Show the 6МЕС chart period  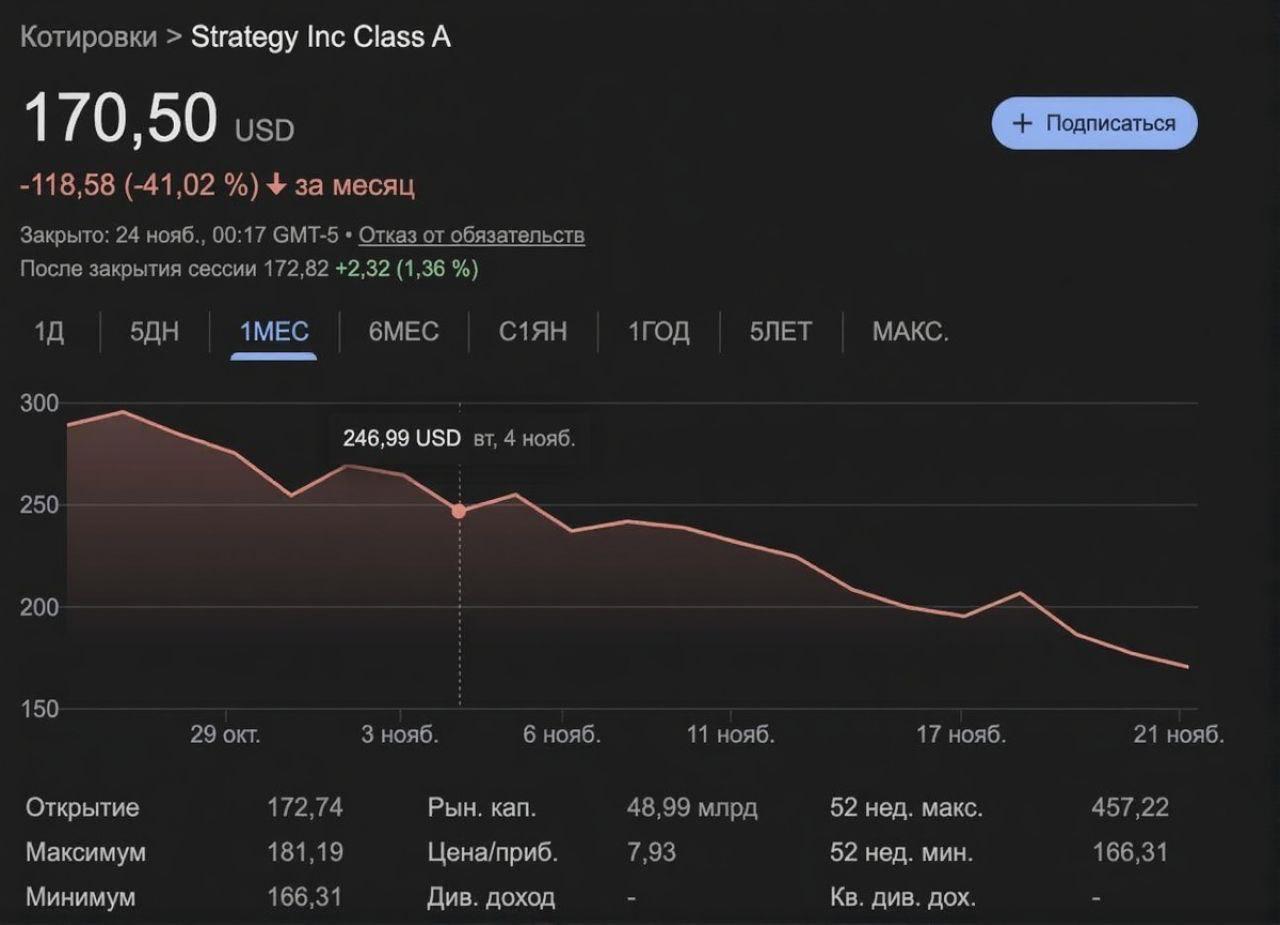403,332
